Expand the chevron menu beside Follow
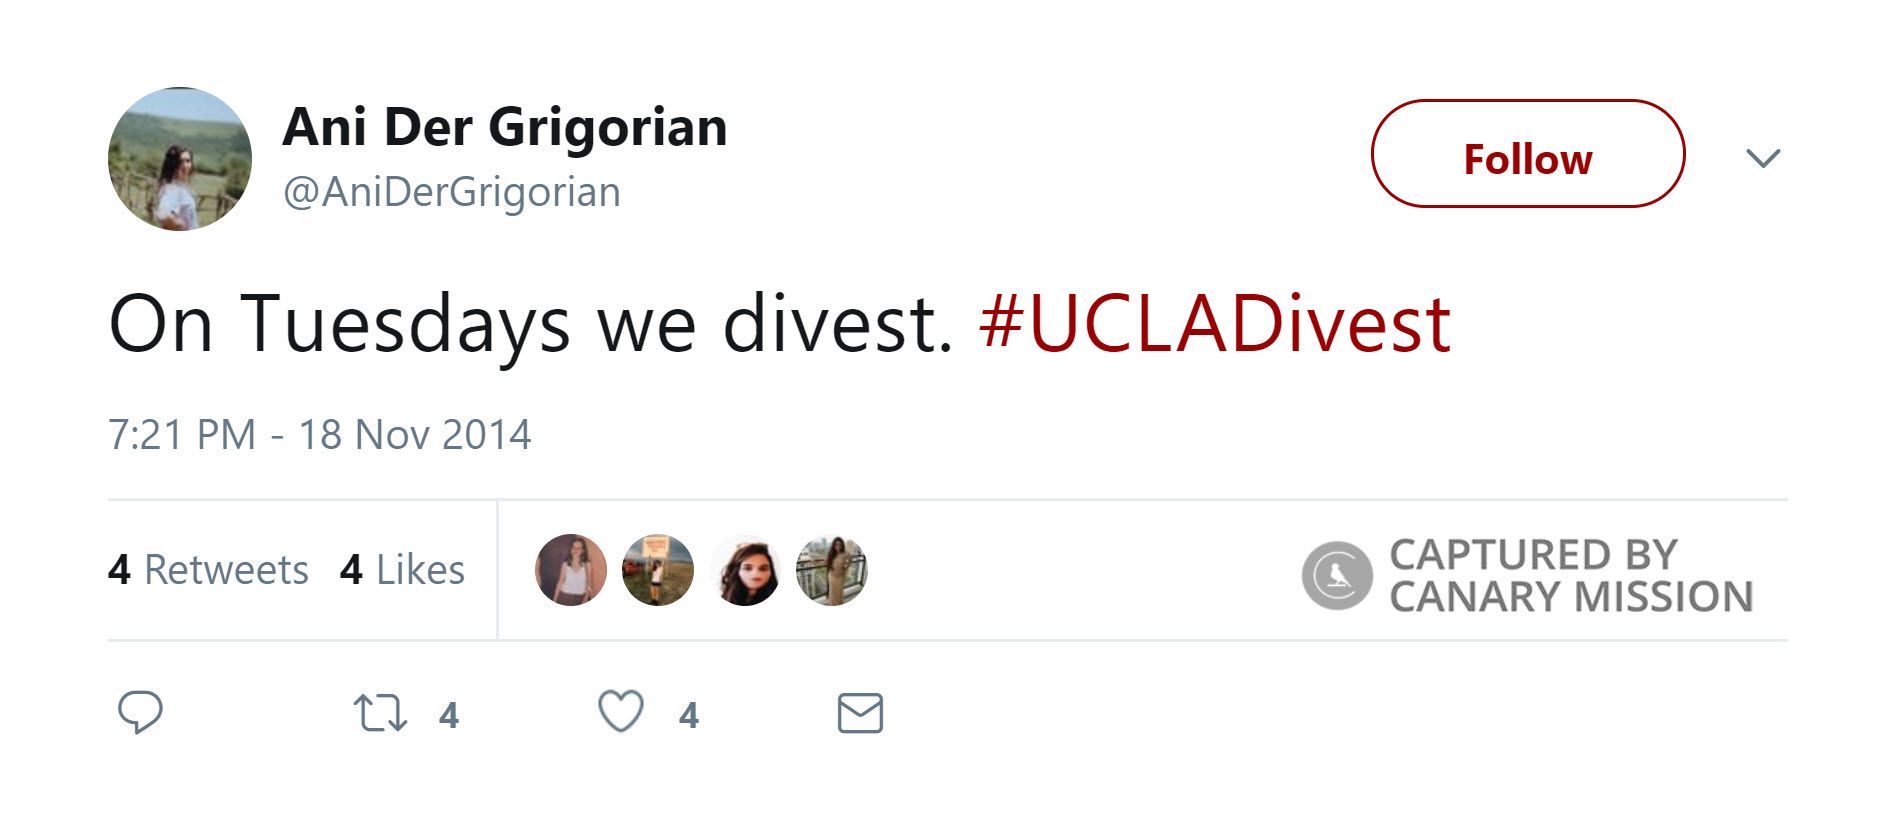Viewport: 1889px width, 820px height. (1762, 158)
